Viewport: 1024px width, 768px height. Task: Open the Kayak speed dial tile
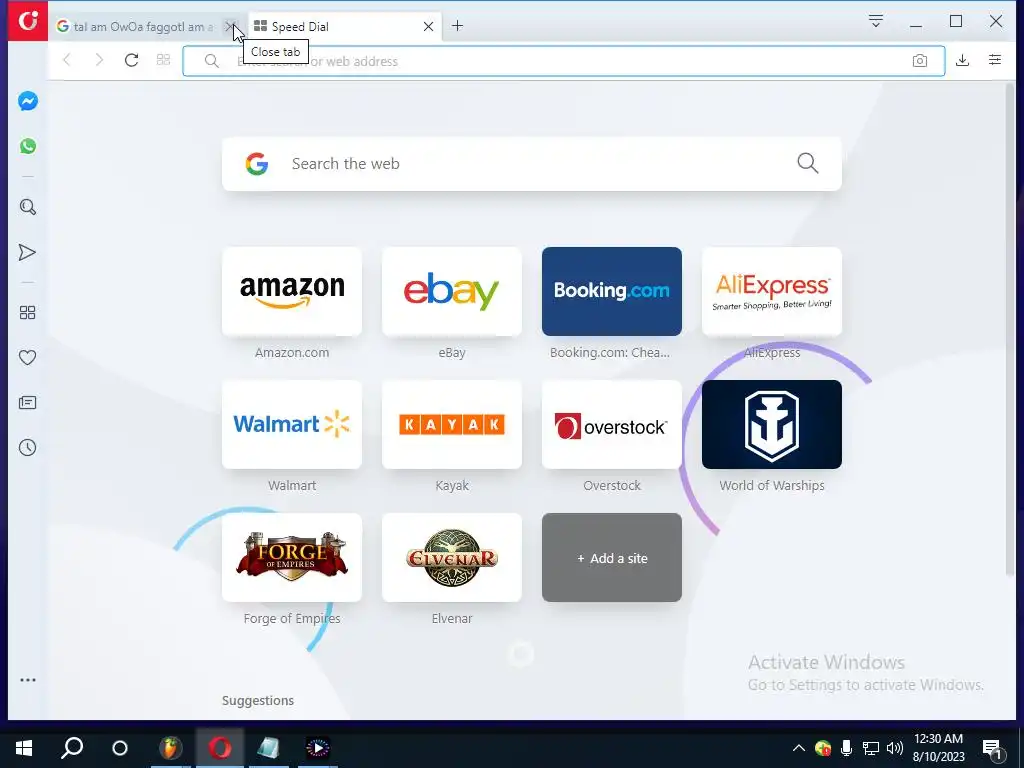(452, 424)
